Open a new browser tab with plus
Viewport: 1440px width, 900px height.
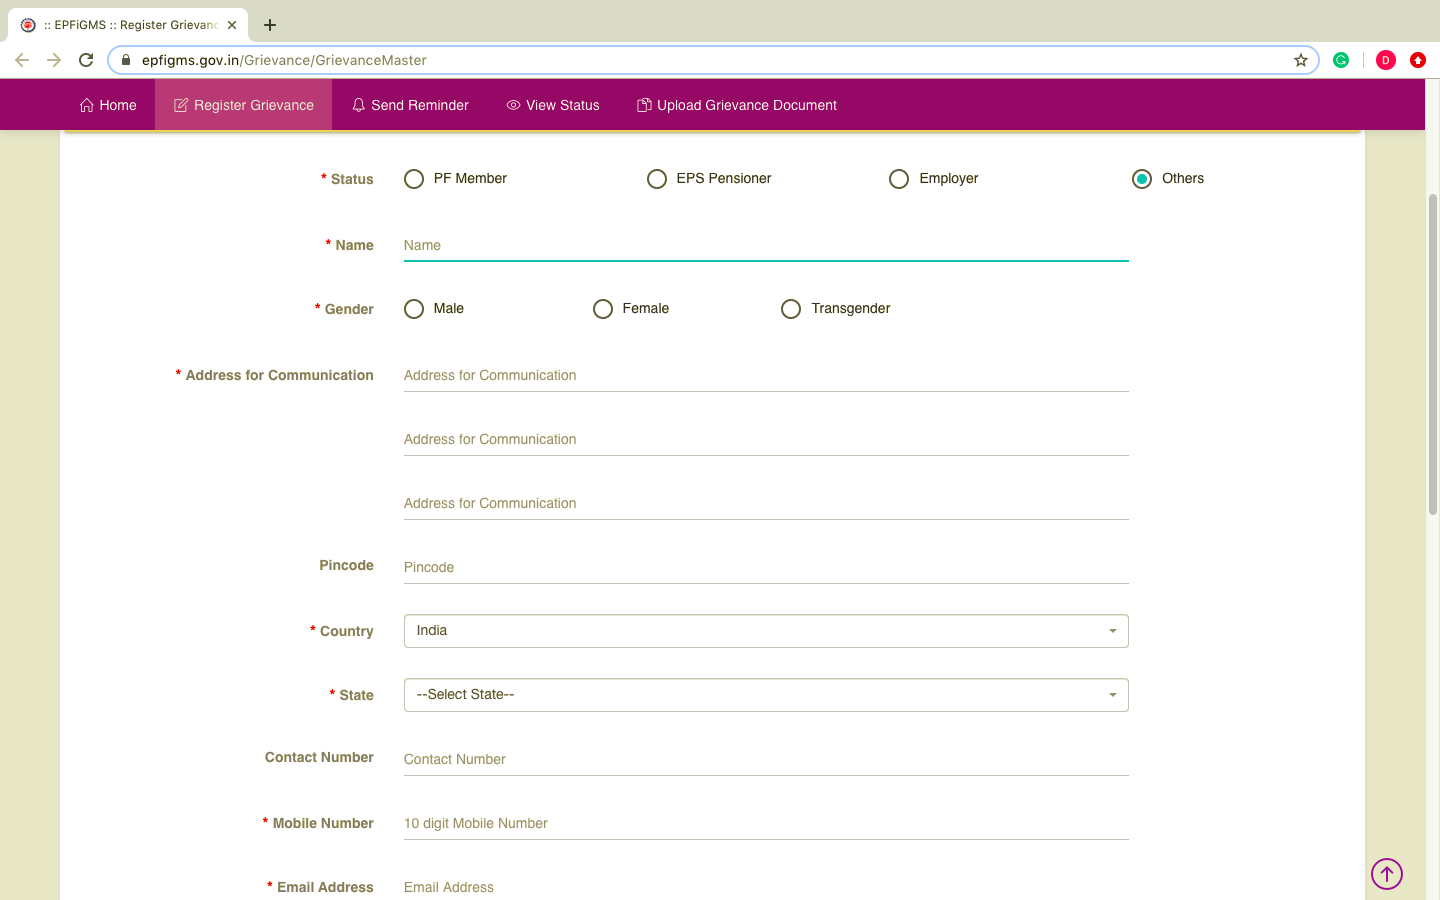click(x=270, y=25)
